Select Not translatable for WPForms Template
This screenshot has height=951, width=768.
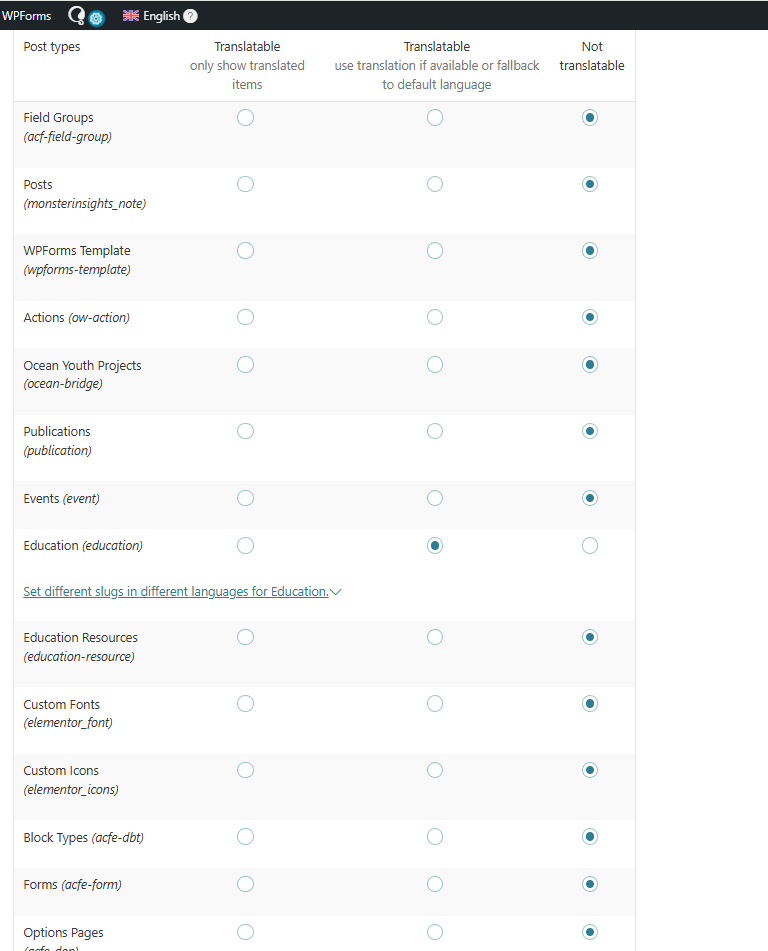[590, 251]
